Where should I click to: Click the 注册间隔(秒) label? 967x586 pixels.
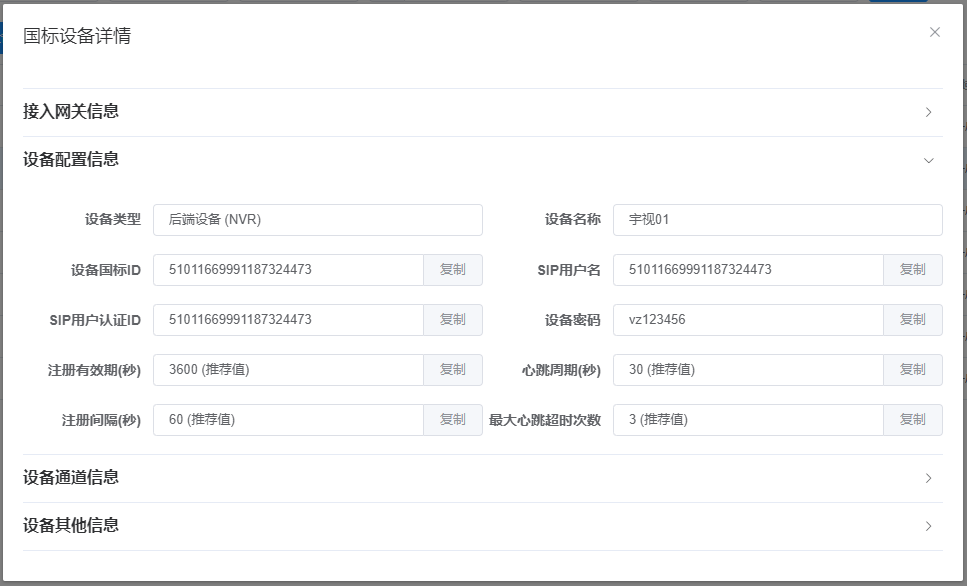[101, 420]
